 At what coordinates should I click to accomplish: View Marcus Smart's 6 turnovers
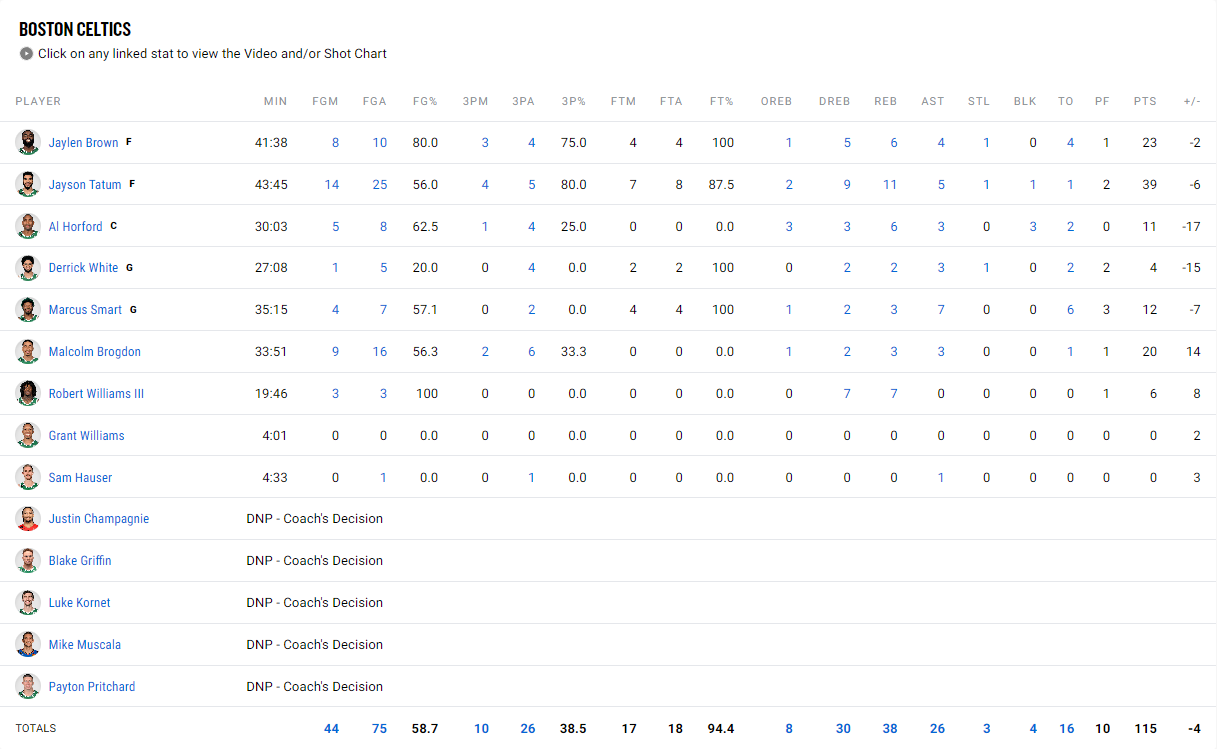pos(1070,310)
